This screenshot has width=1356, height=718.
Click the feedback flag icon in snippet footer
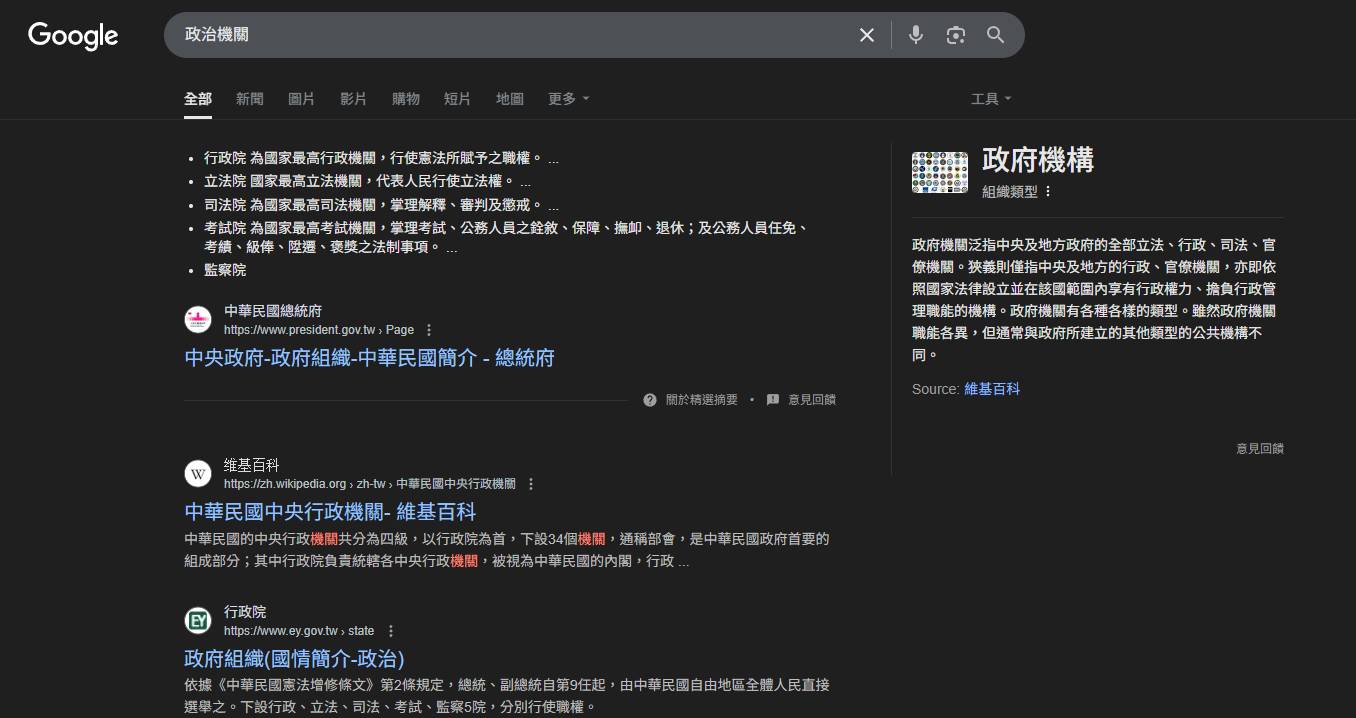pos(773,400)
